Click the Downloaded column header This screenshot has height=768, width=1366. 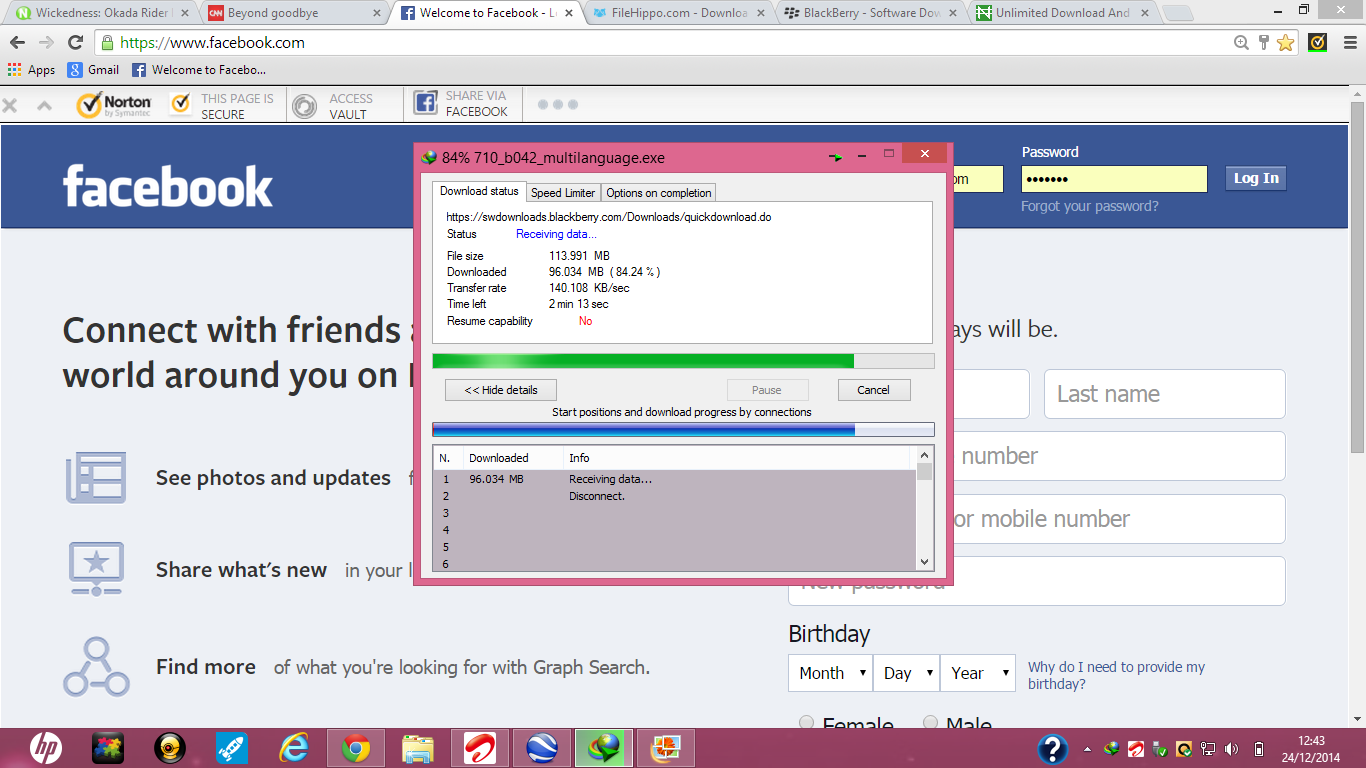[514, 458]
